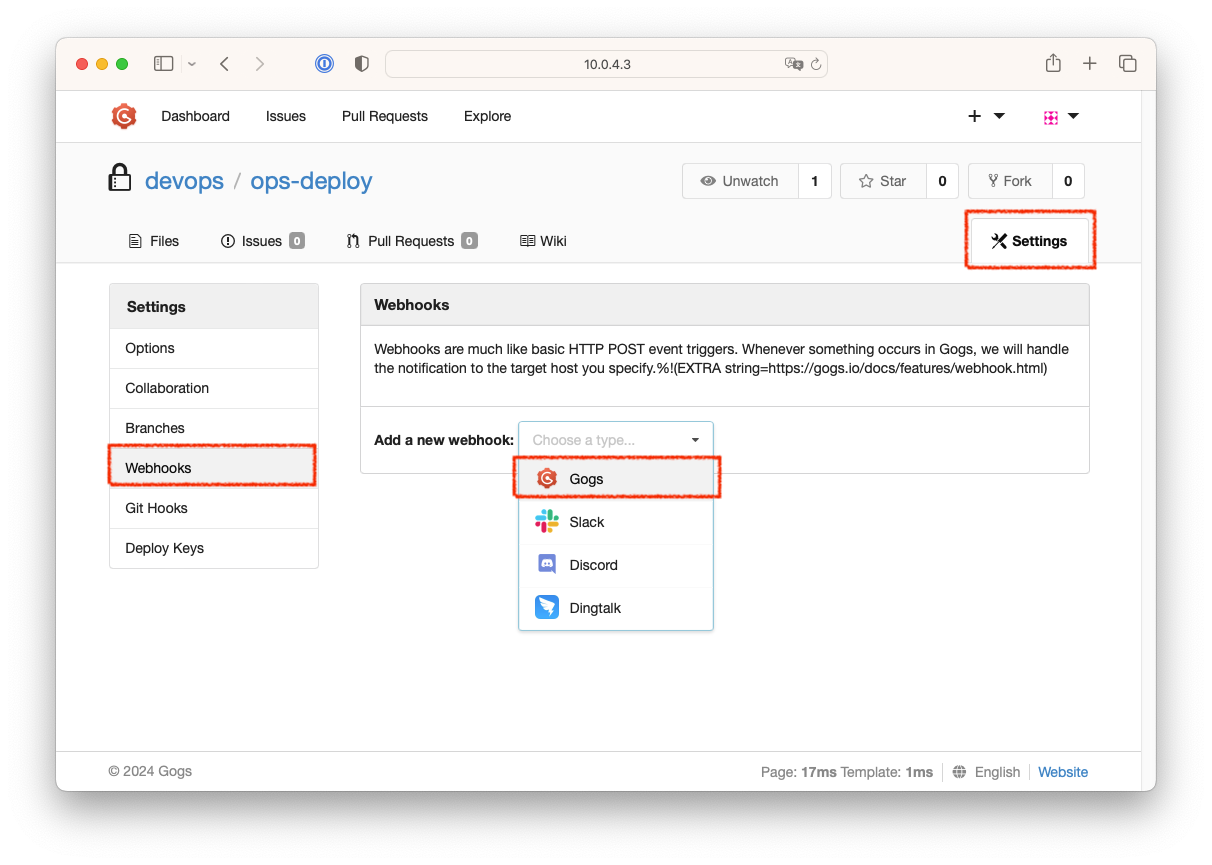Star the repository

[x=883, y=181]
